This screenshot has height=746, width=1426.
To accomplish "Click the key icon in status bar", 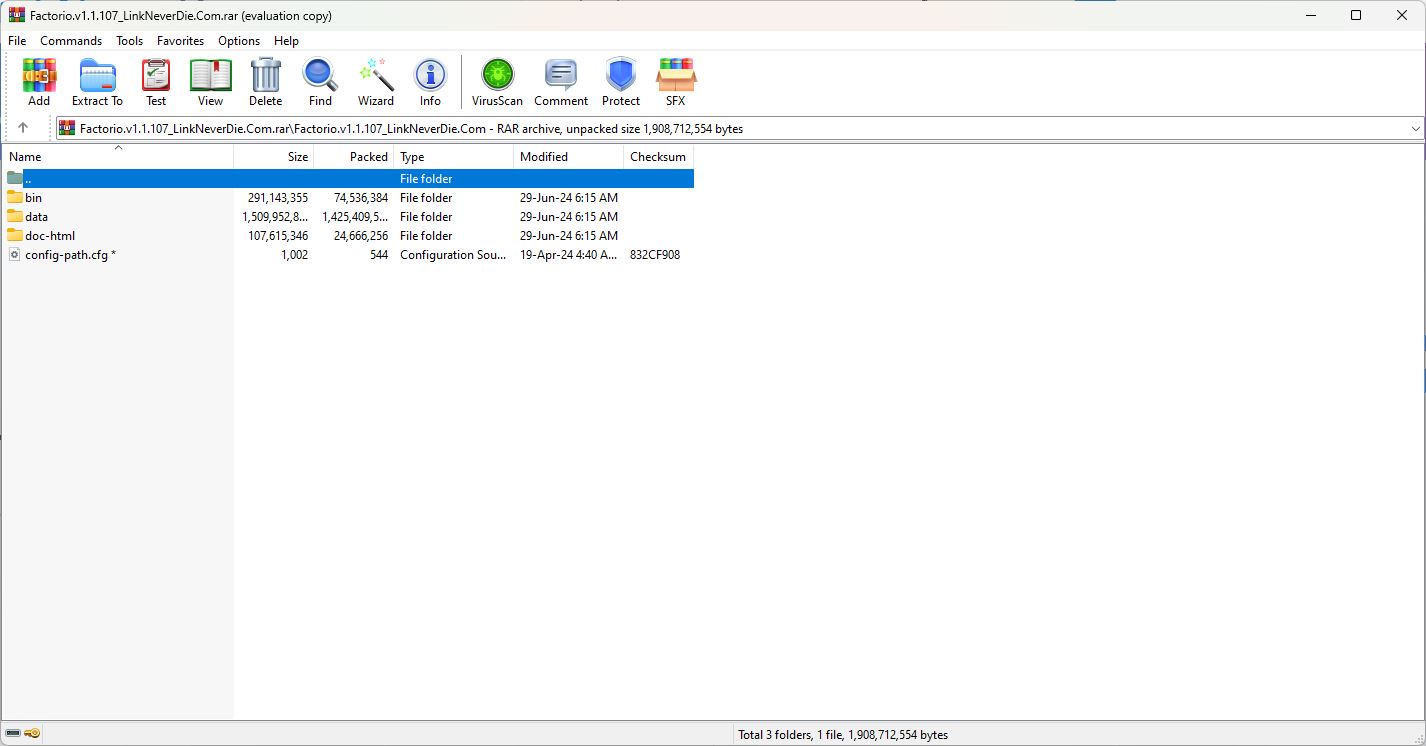I will (32, 734).
